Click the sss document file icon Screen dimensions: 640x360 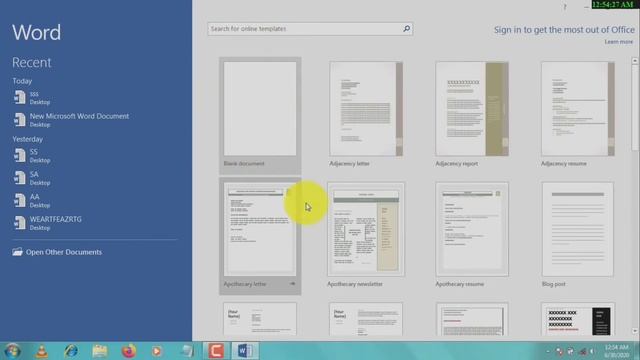[20, 98]
